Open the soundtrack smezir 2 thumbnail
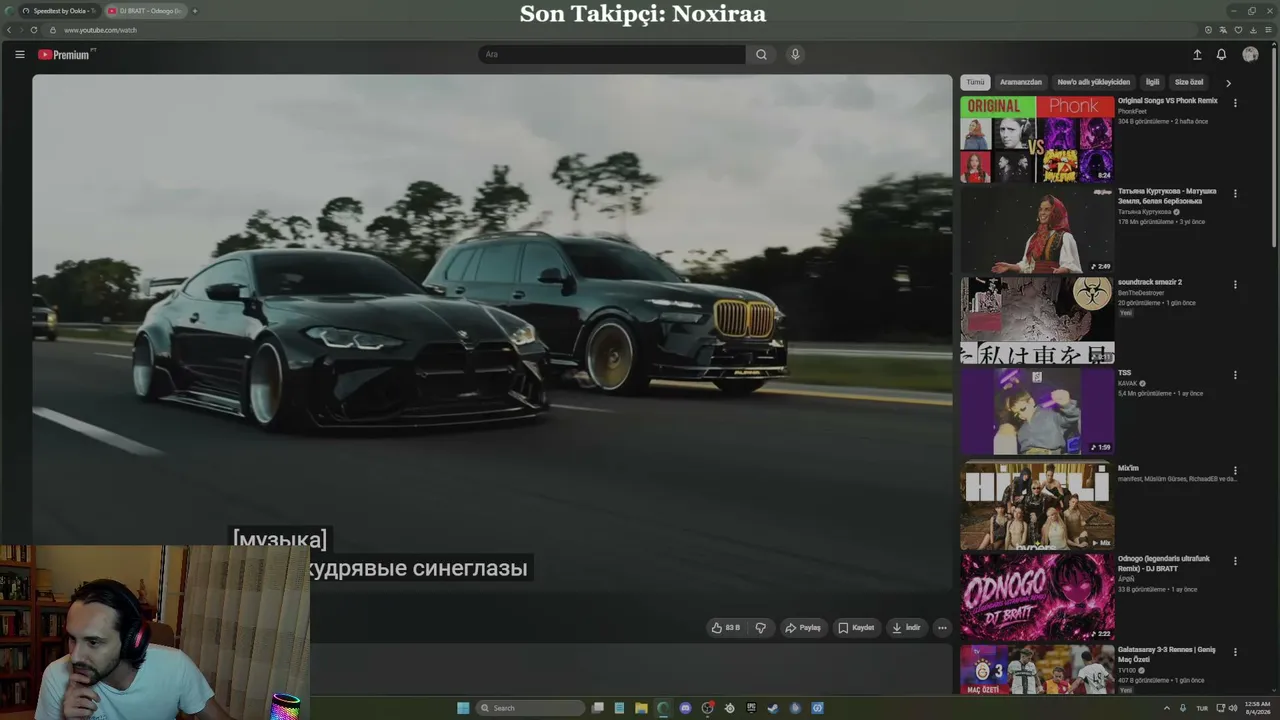Image resolution: width=1280 pixels, height=720 pixels. [1037, 321]
